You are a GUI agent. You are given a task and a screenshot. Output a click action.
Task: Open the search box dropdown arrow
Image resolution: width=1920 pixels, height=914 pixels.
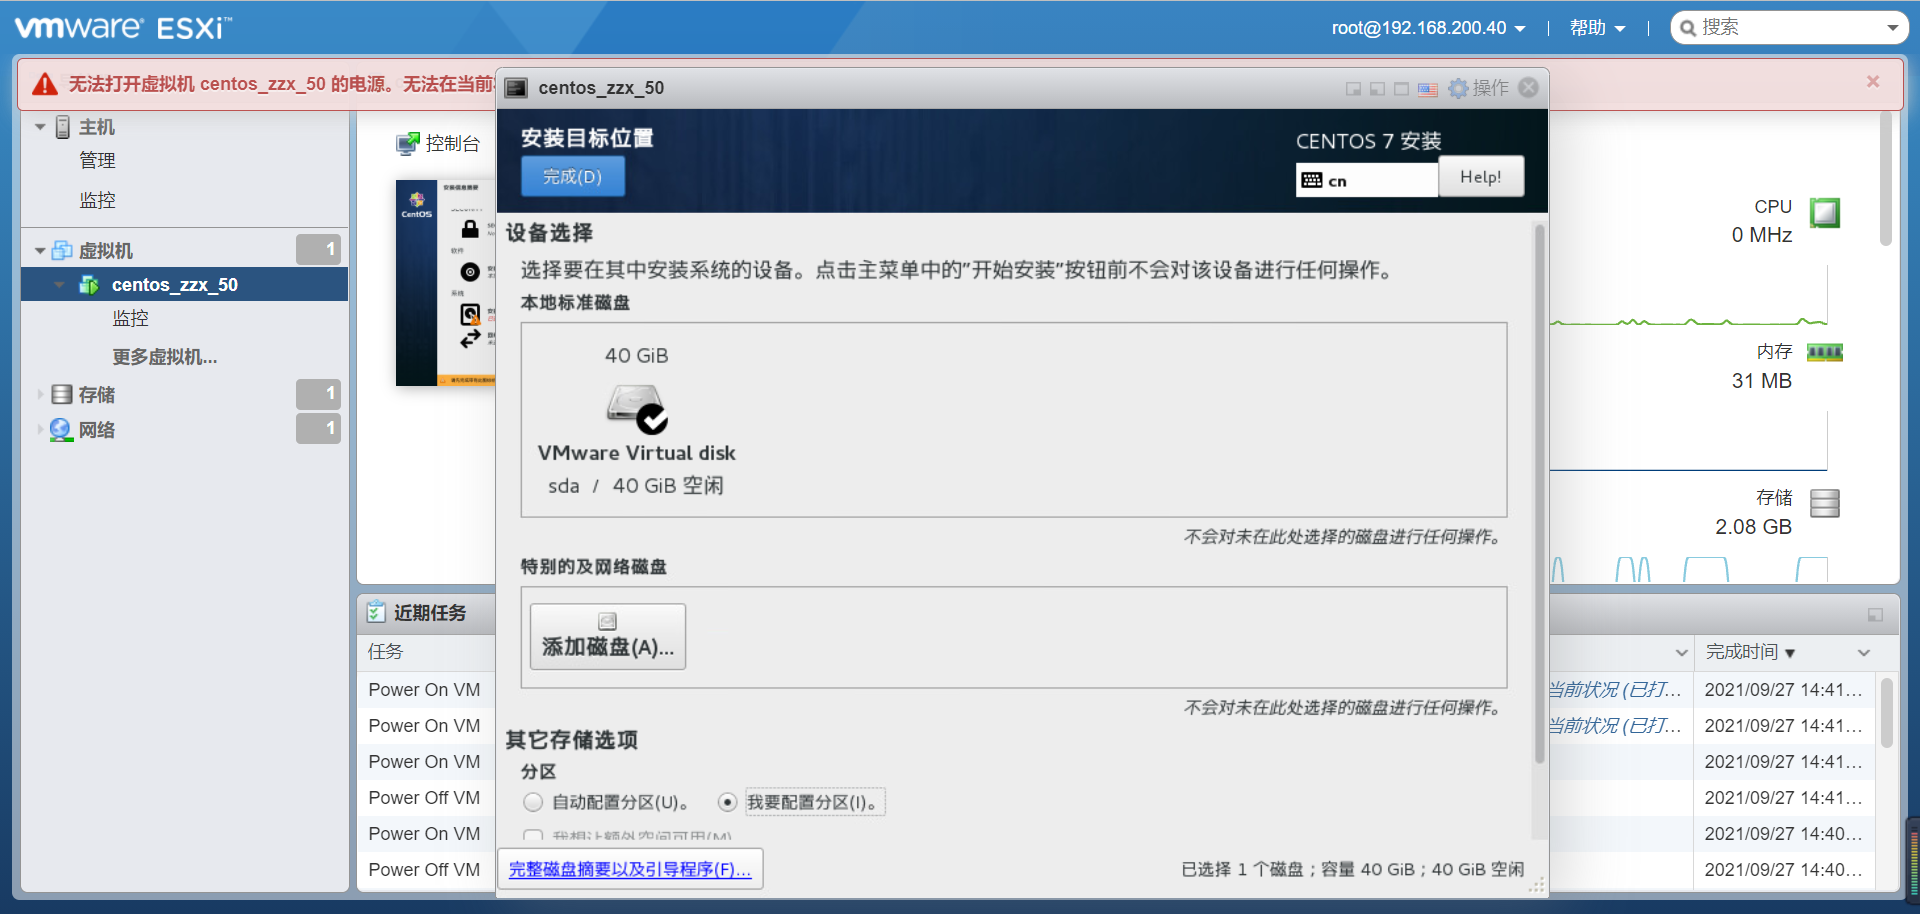point(1892,28)
